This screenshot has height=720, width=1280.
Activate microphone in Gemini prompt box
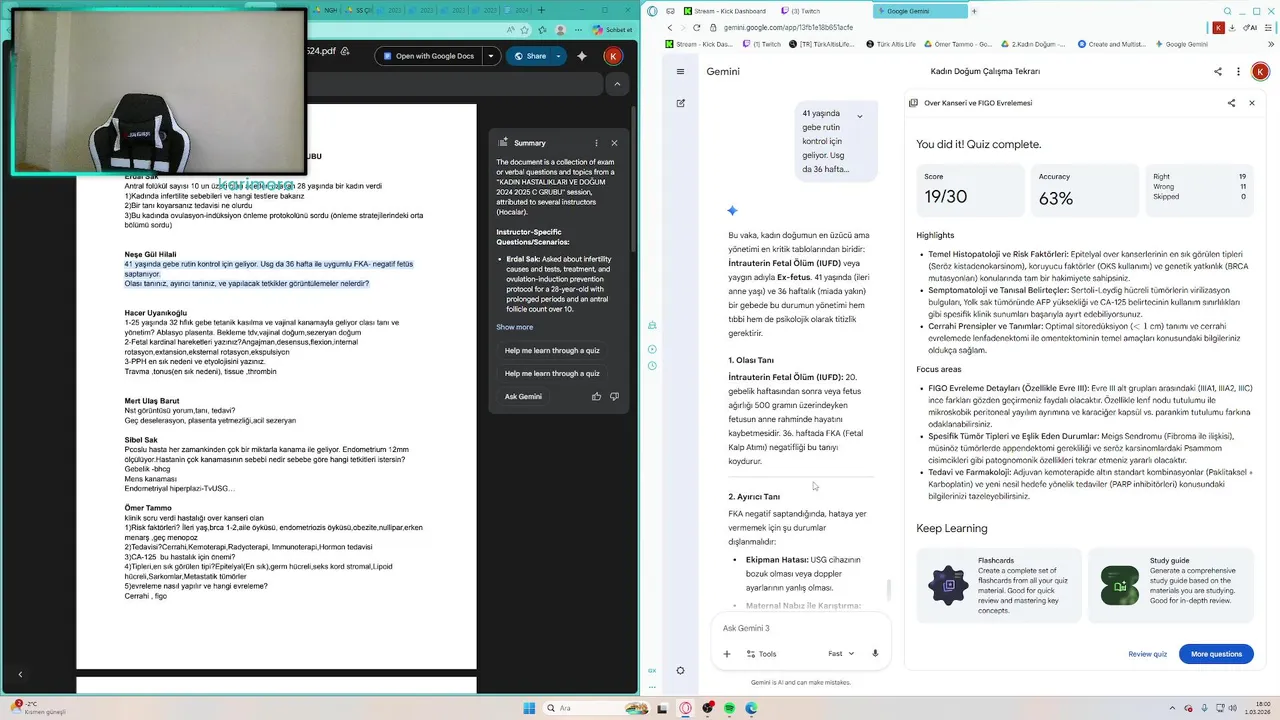875,654
